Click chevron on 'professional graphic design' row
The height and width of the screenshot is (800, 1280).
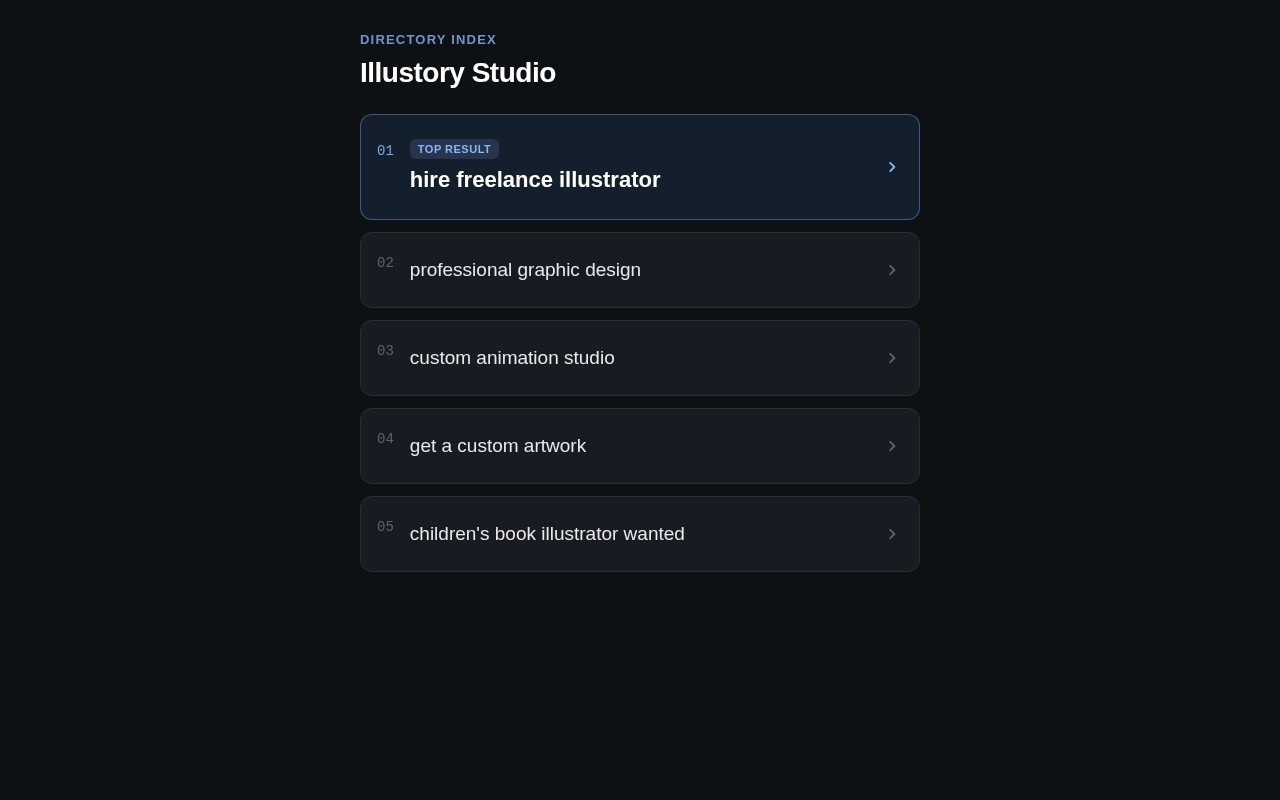(x=892, y=270)
